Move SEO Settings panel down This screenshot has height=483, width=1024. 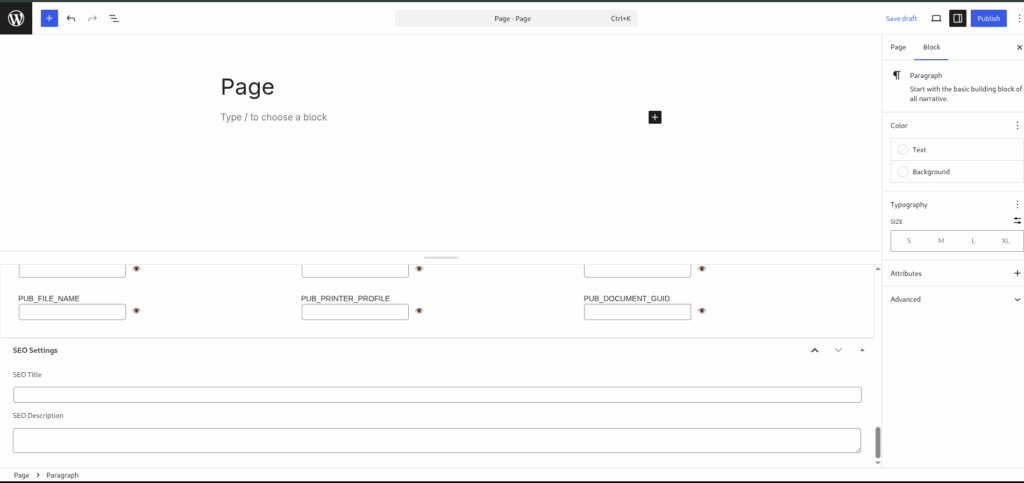(839, 351)
